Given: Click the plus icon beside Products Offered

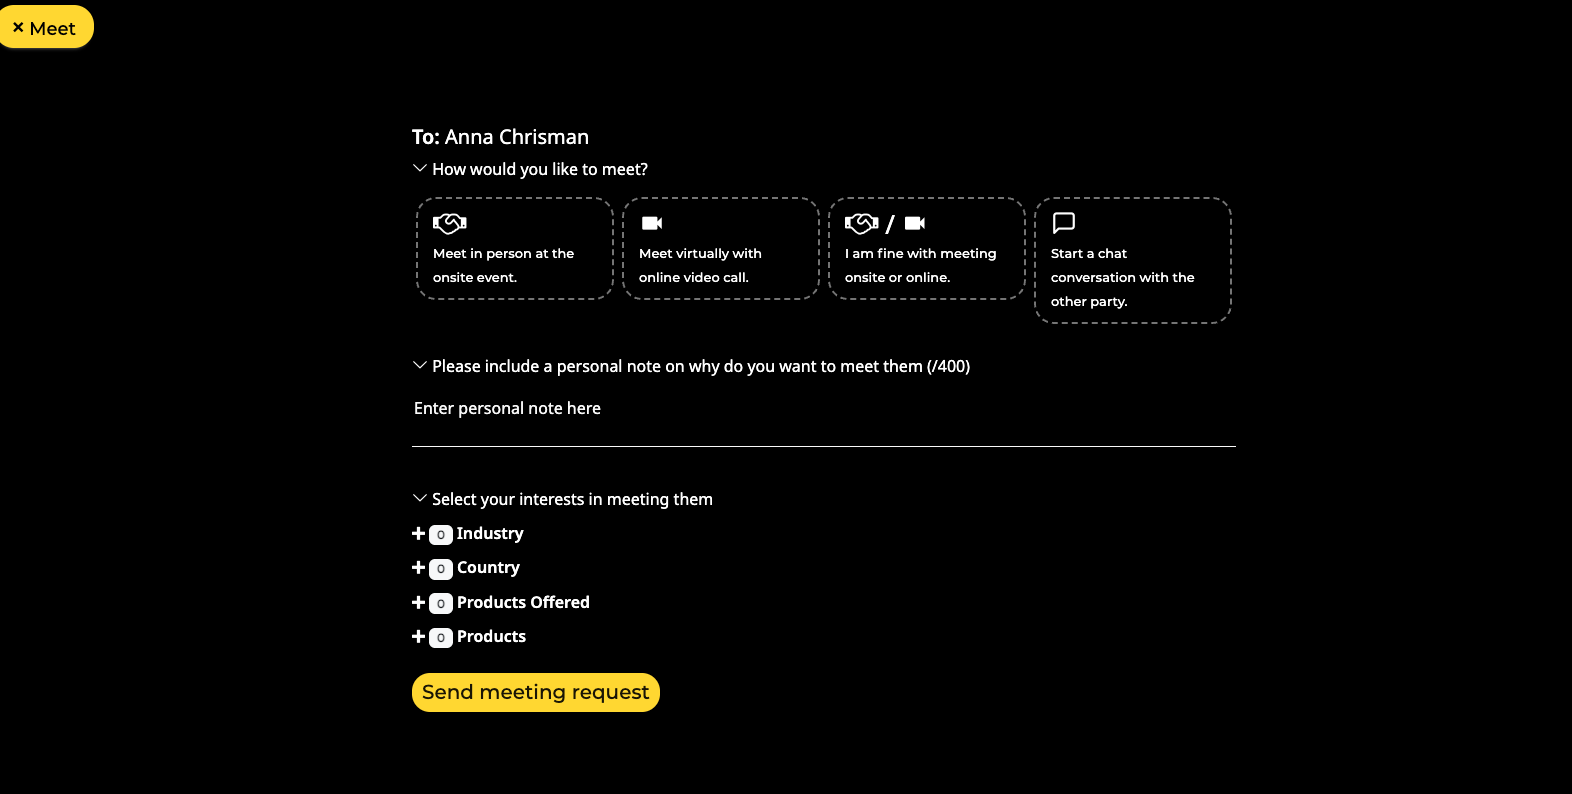Looking at the screenshot, I should 419,603.
